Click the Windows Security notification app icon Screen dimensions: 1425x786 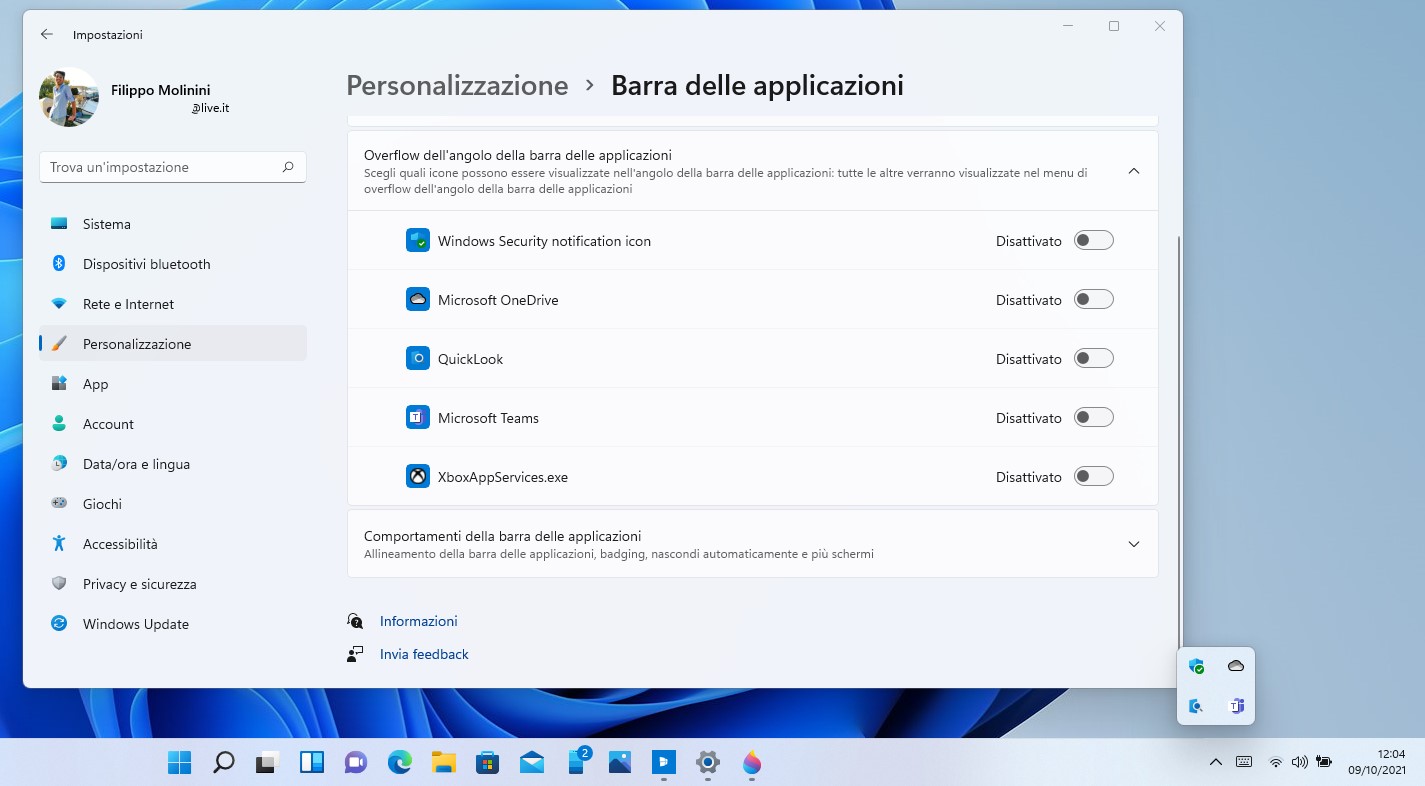tap(417, 241)
